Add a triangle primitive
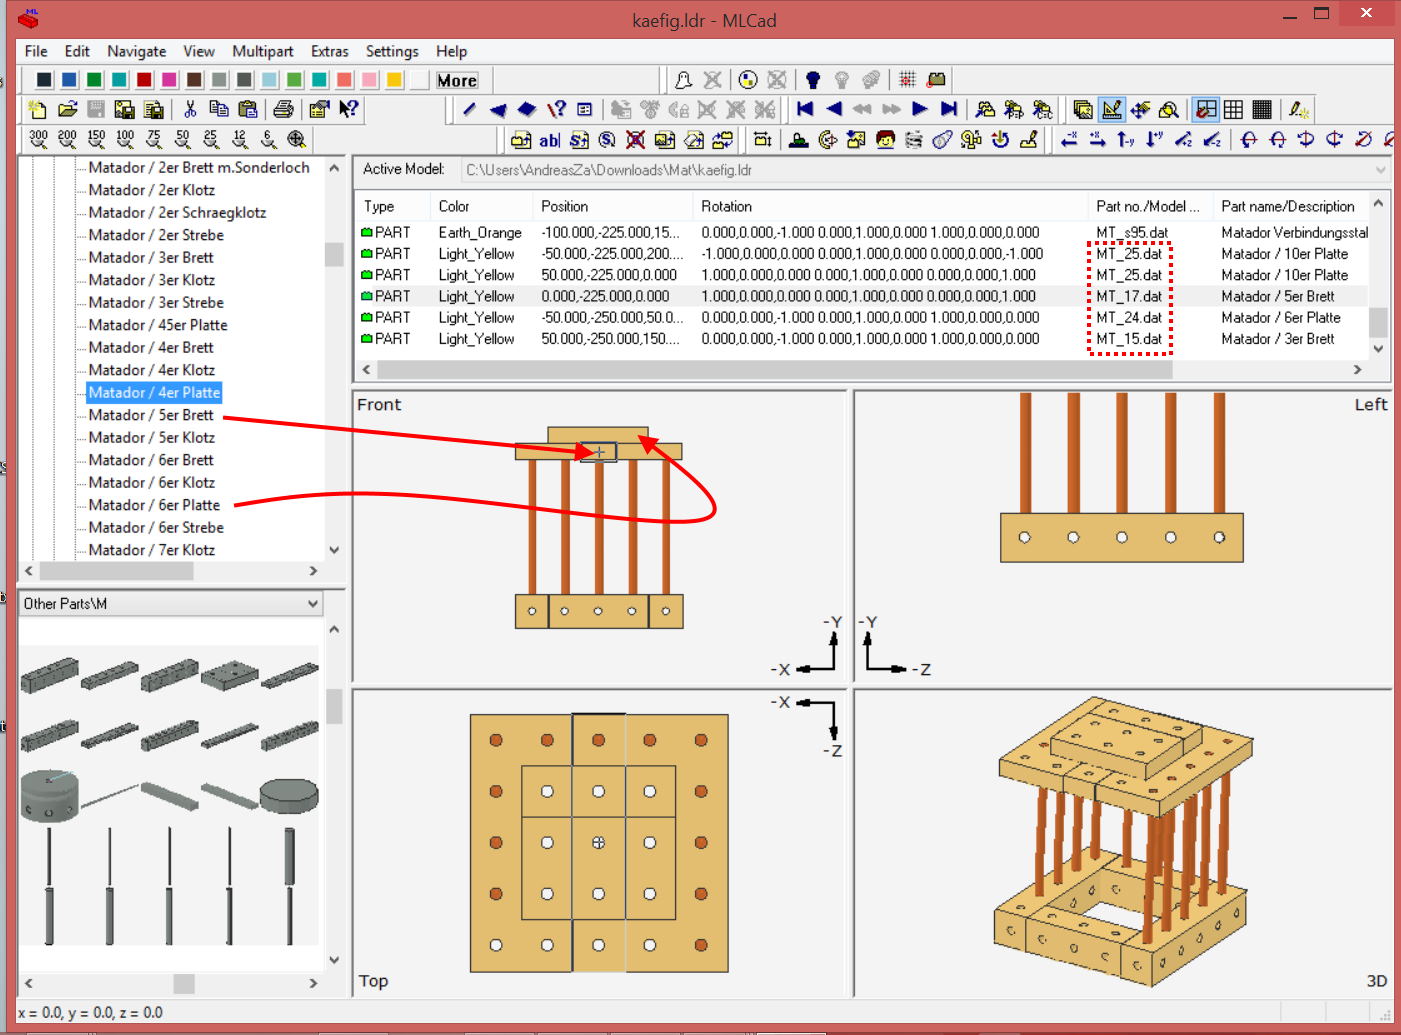The height and width of the screenshot is (1035, 1401). click(498, 109)
